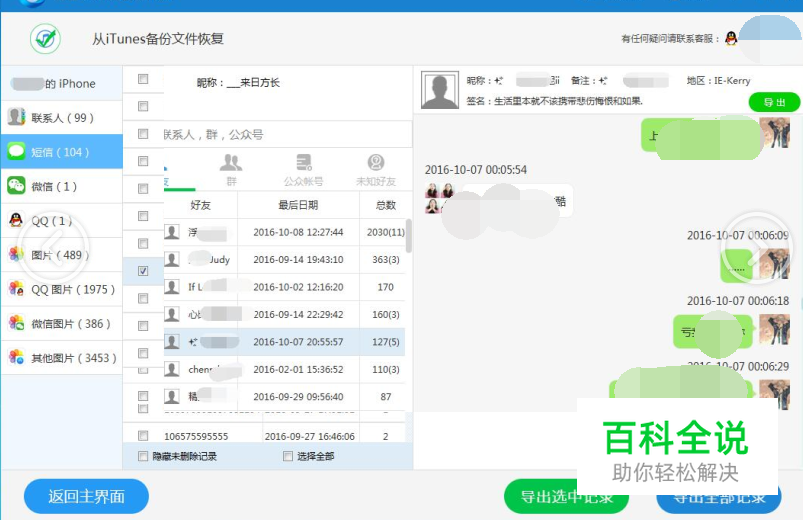The image size is (803, 520).
Task: Sort by the 最后日期 column header
Action: point(298,205)
